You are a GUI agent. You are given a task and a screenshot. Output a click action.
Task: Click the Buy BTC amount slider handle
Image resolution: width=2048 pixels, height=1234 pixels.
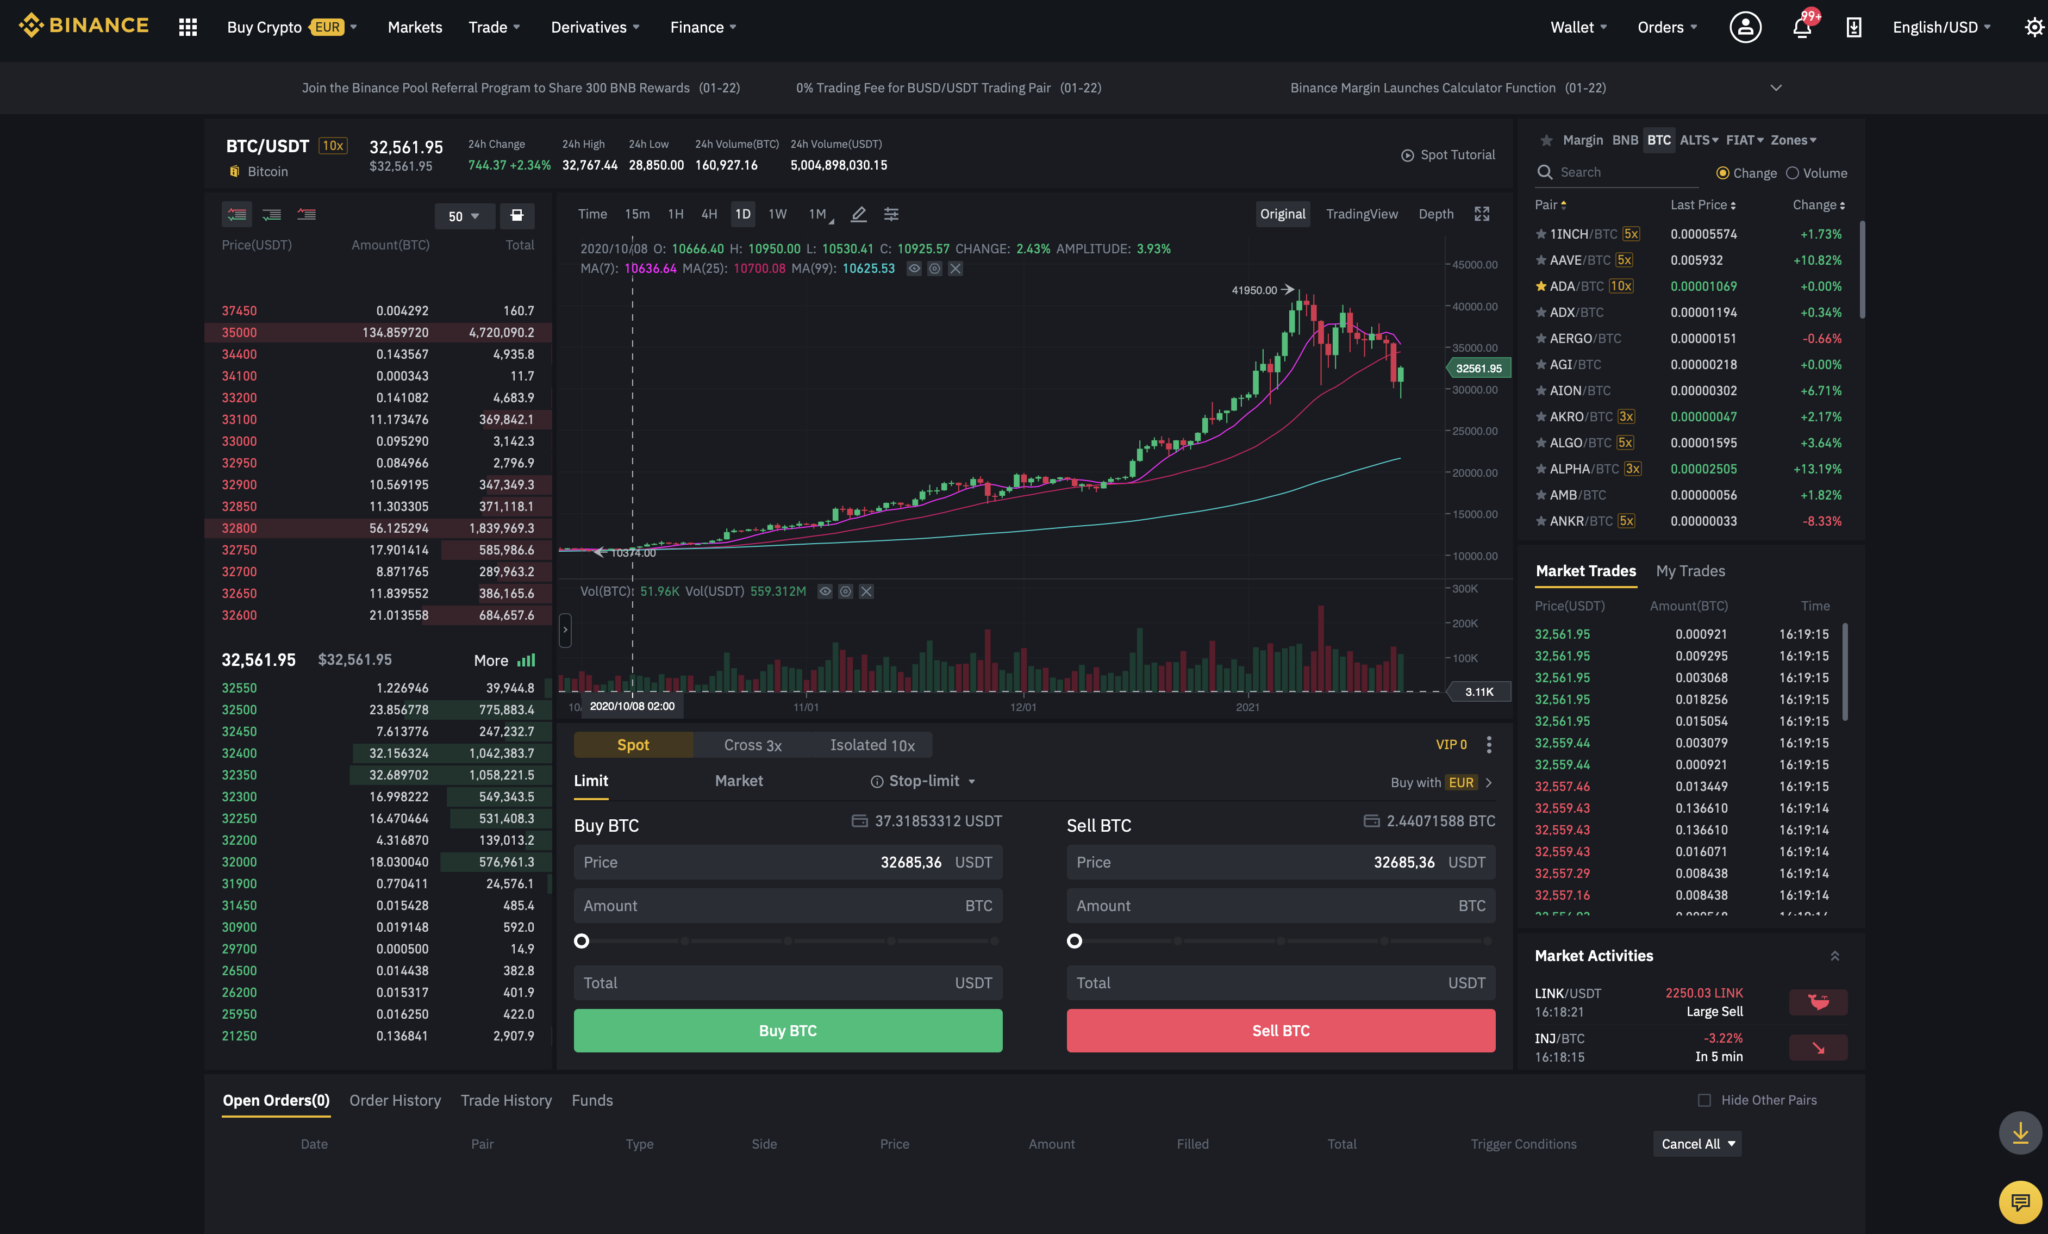click(582, 941)
